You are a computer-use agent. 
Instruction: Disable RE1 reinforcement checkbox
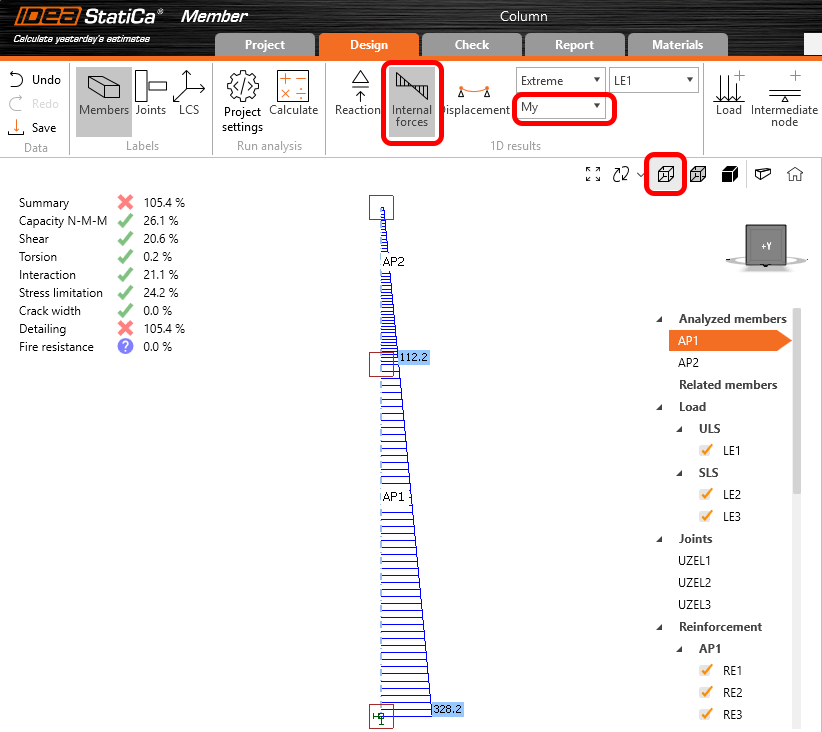click(706, 671)
